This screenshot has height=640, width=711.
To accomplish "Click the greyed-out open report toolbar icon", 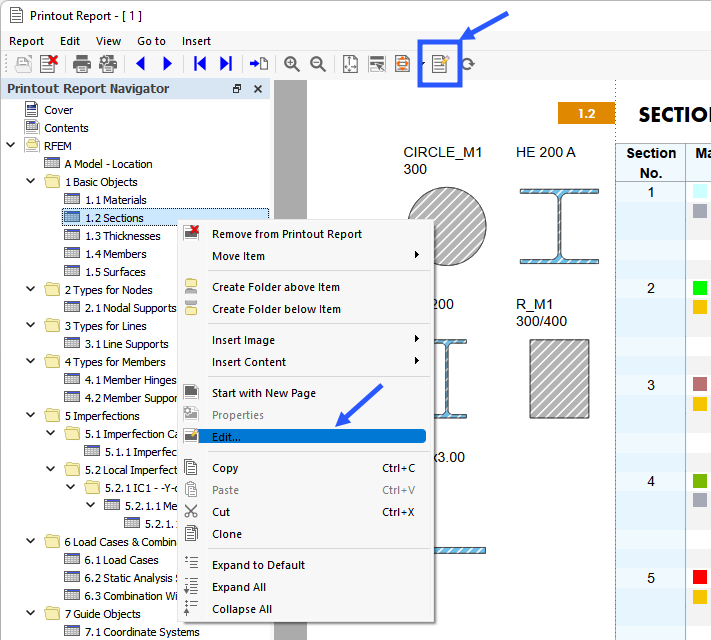I will pyautogui.click(x=23, y=64).
